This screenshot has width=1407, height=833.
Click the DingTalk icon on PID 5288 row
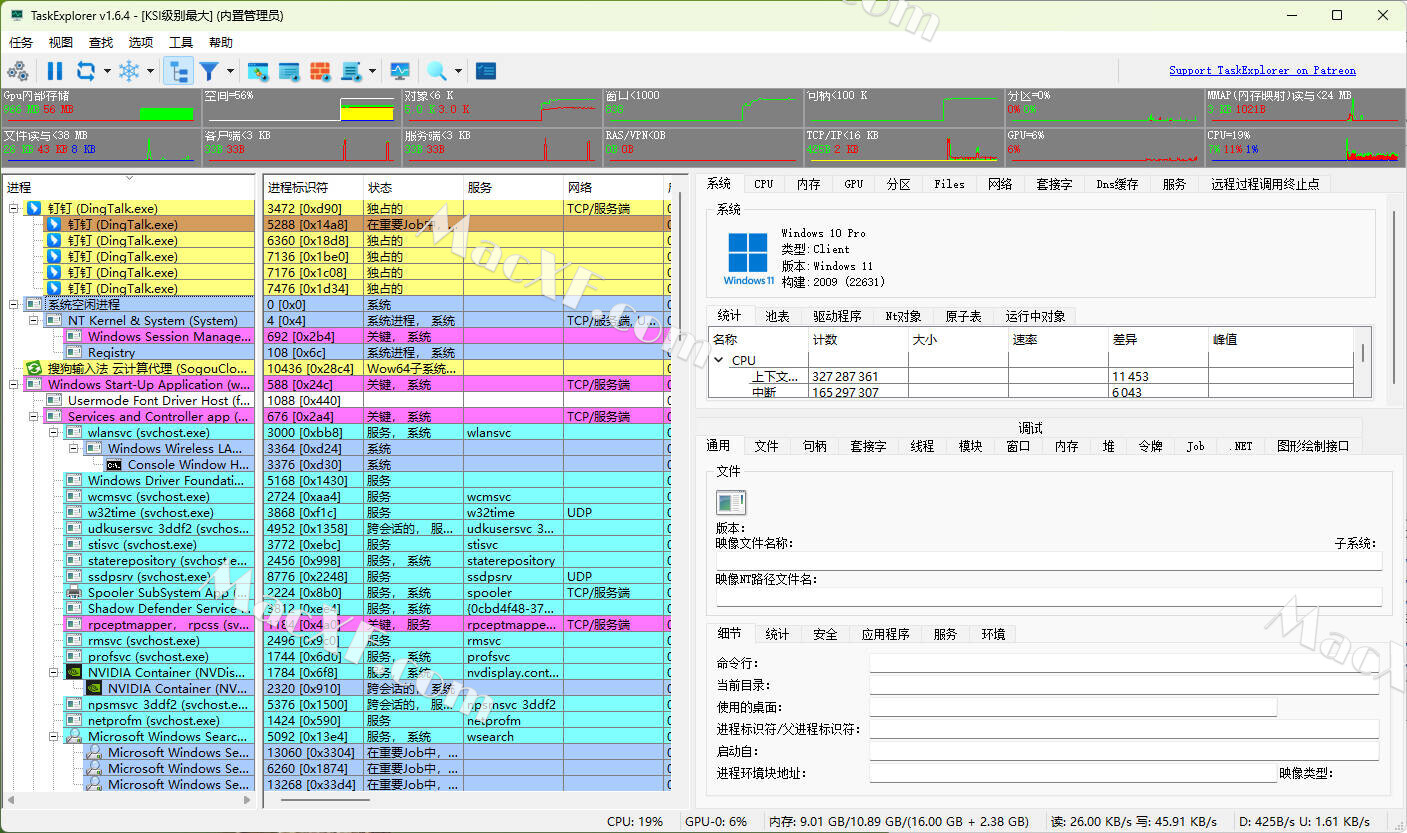55,224
